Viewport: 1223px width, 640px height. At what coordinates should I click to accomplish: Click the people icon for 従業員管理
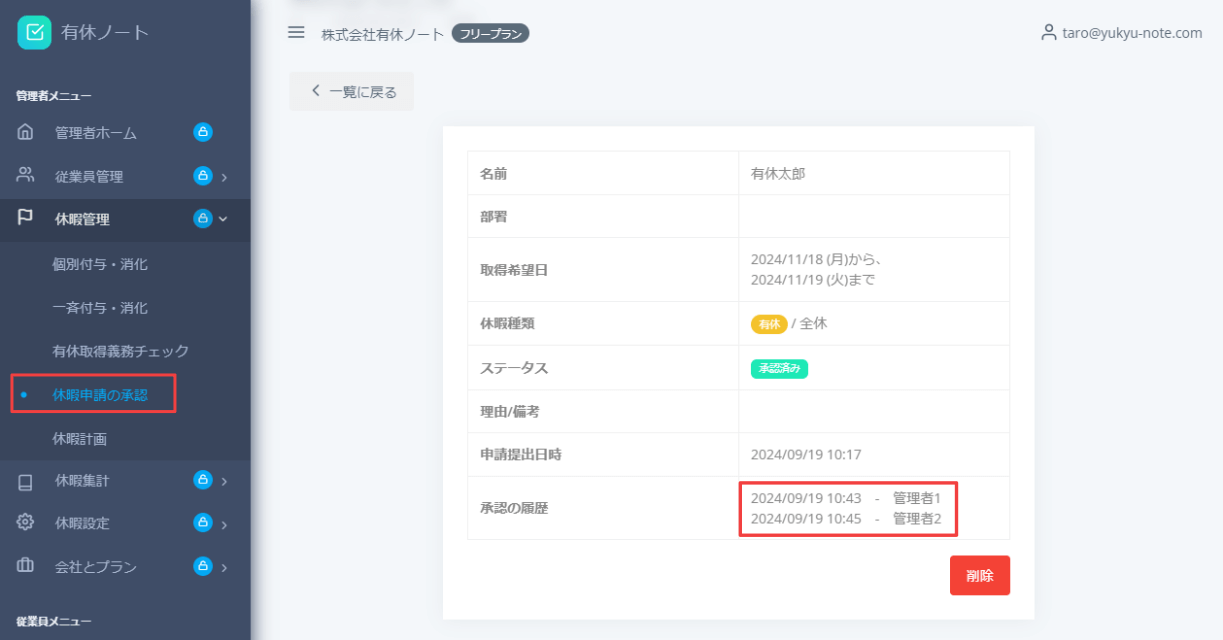(x=26, y=175)
